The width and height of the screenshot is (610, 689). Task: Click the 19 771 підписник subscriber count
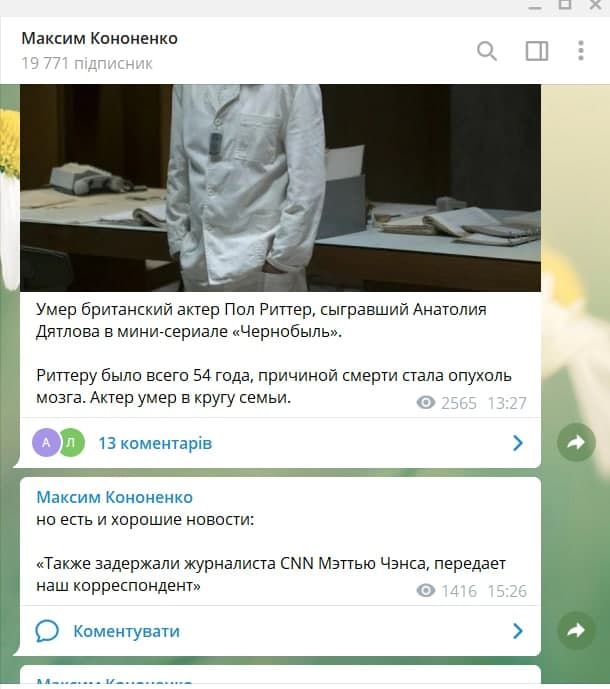pos(87,63)
